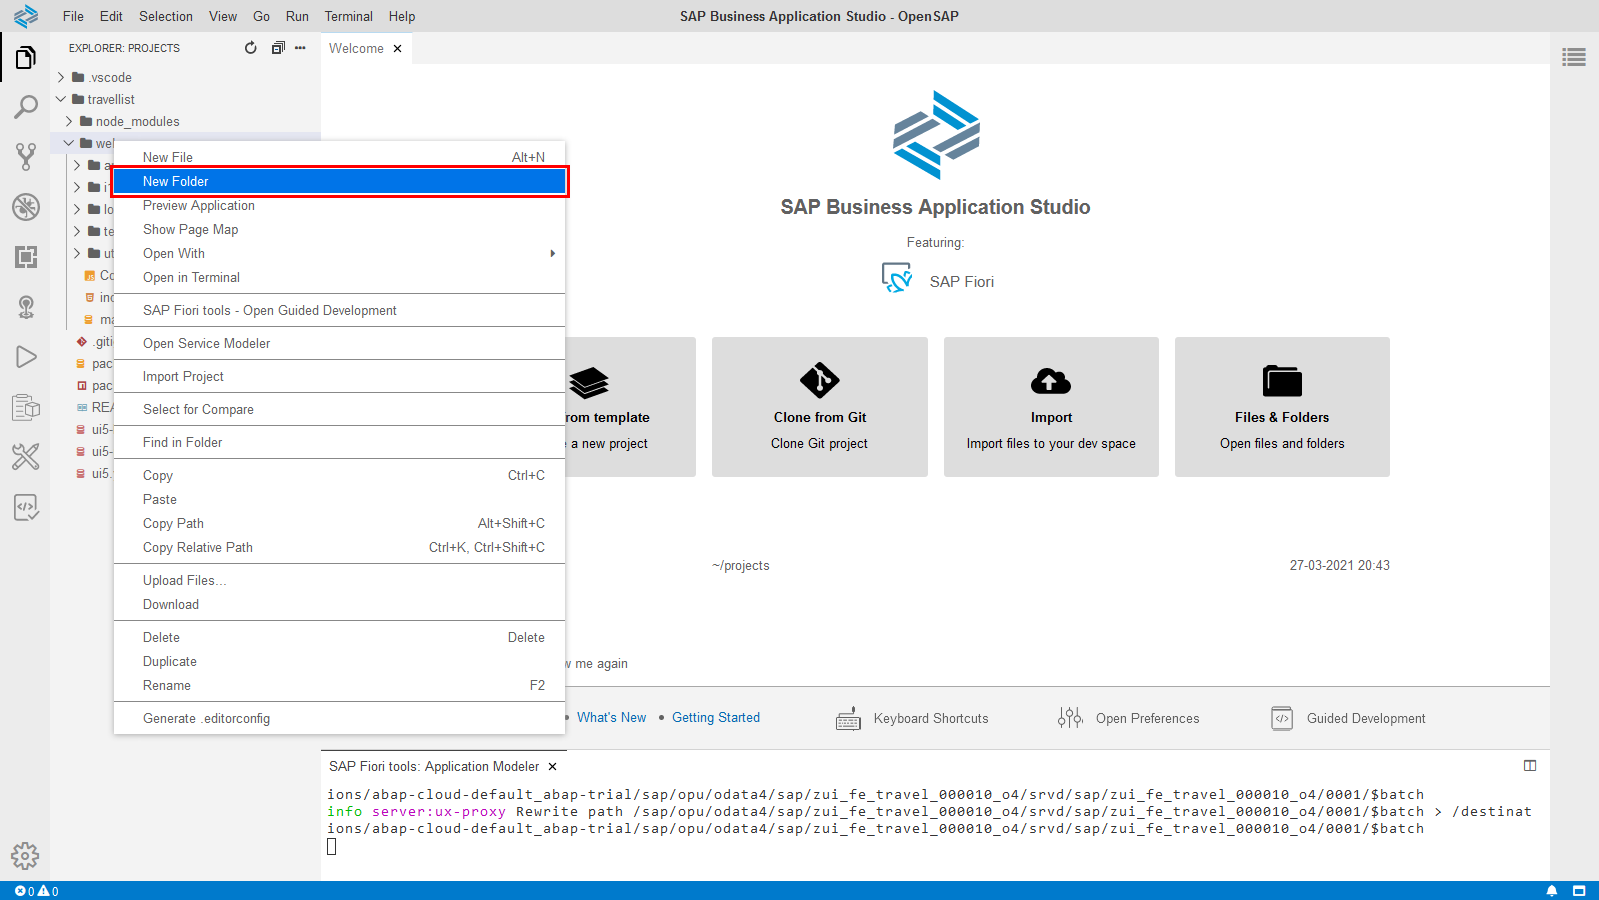1599x900 pixels.
Task: Select Select for Compare entry
Action: pyautogui.click(x=340, y=409)
